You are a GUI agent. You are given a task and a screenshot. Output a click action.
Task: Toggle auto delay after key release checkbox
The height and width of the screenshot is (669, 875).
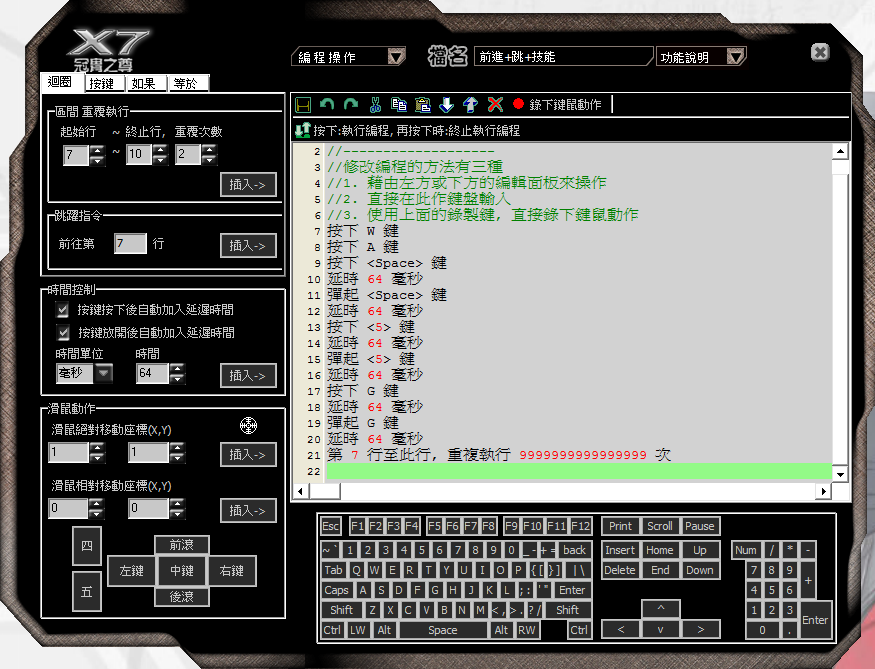coord(63,332)
